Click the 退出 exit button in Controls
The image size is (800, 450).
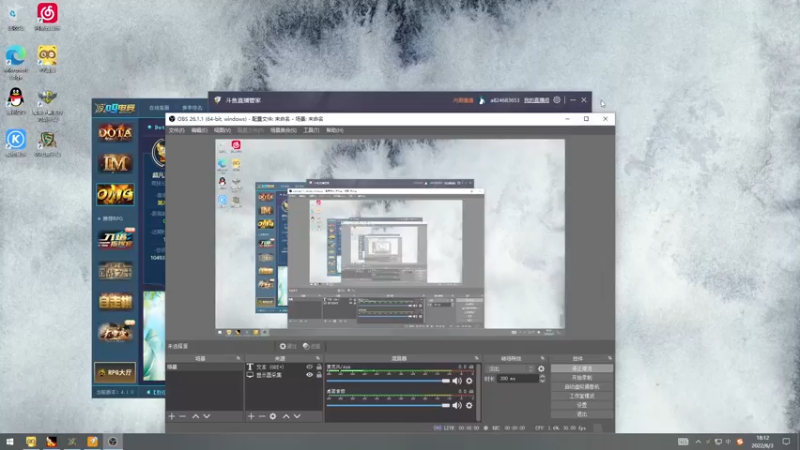point(582,414)
